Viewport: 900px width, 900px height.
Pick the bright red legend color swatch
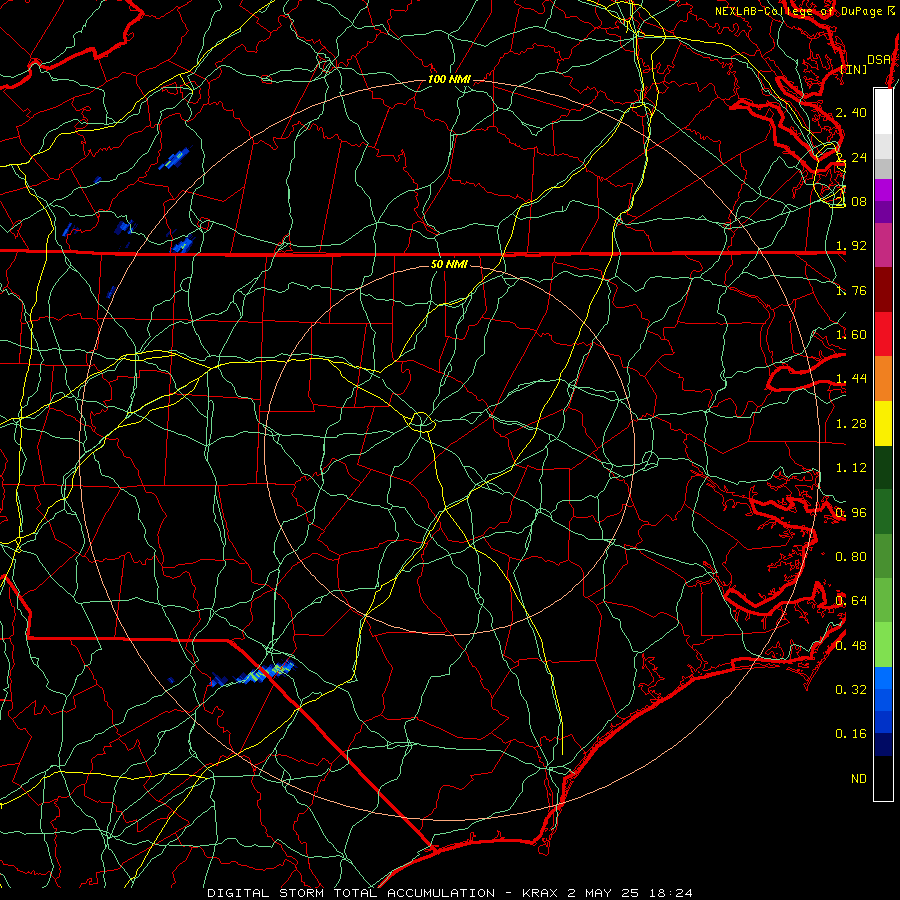point(883,334)
